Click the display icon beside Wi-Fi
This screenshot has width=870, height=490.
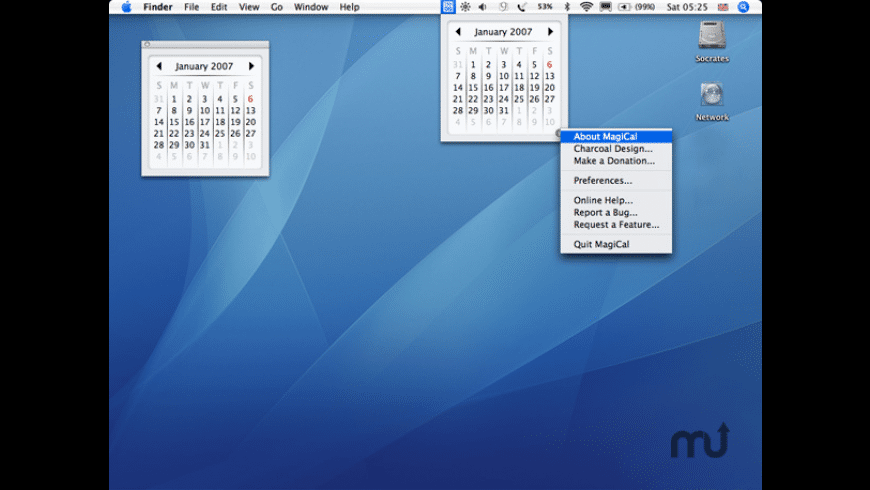coord(605,7)
